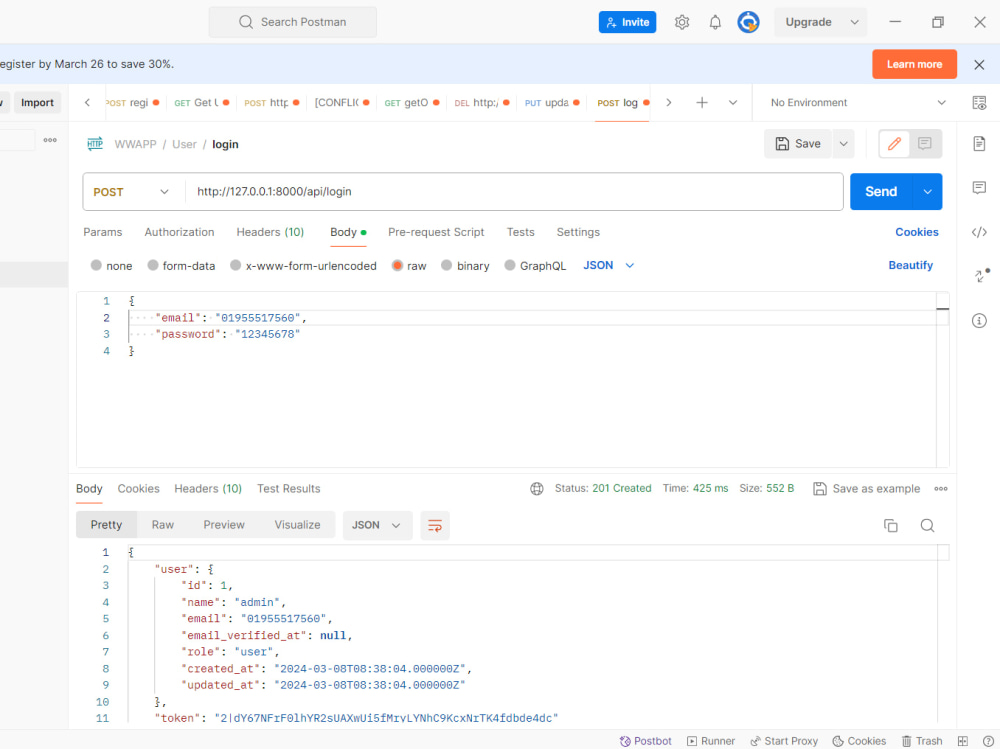Open Postman settings via the gear icon
This screenshot has width=1000, height=749.
681,21
